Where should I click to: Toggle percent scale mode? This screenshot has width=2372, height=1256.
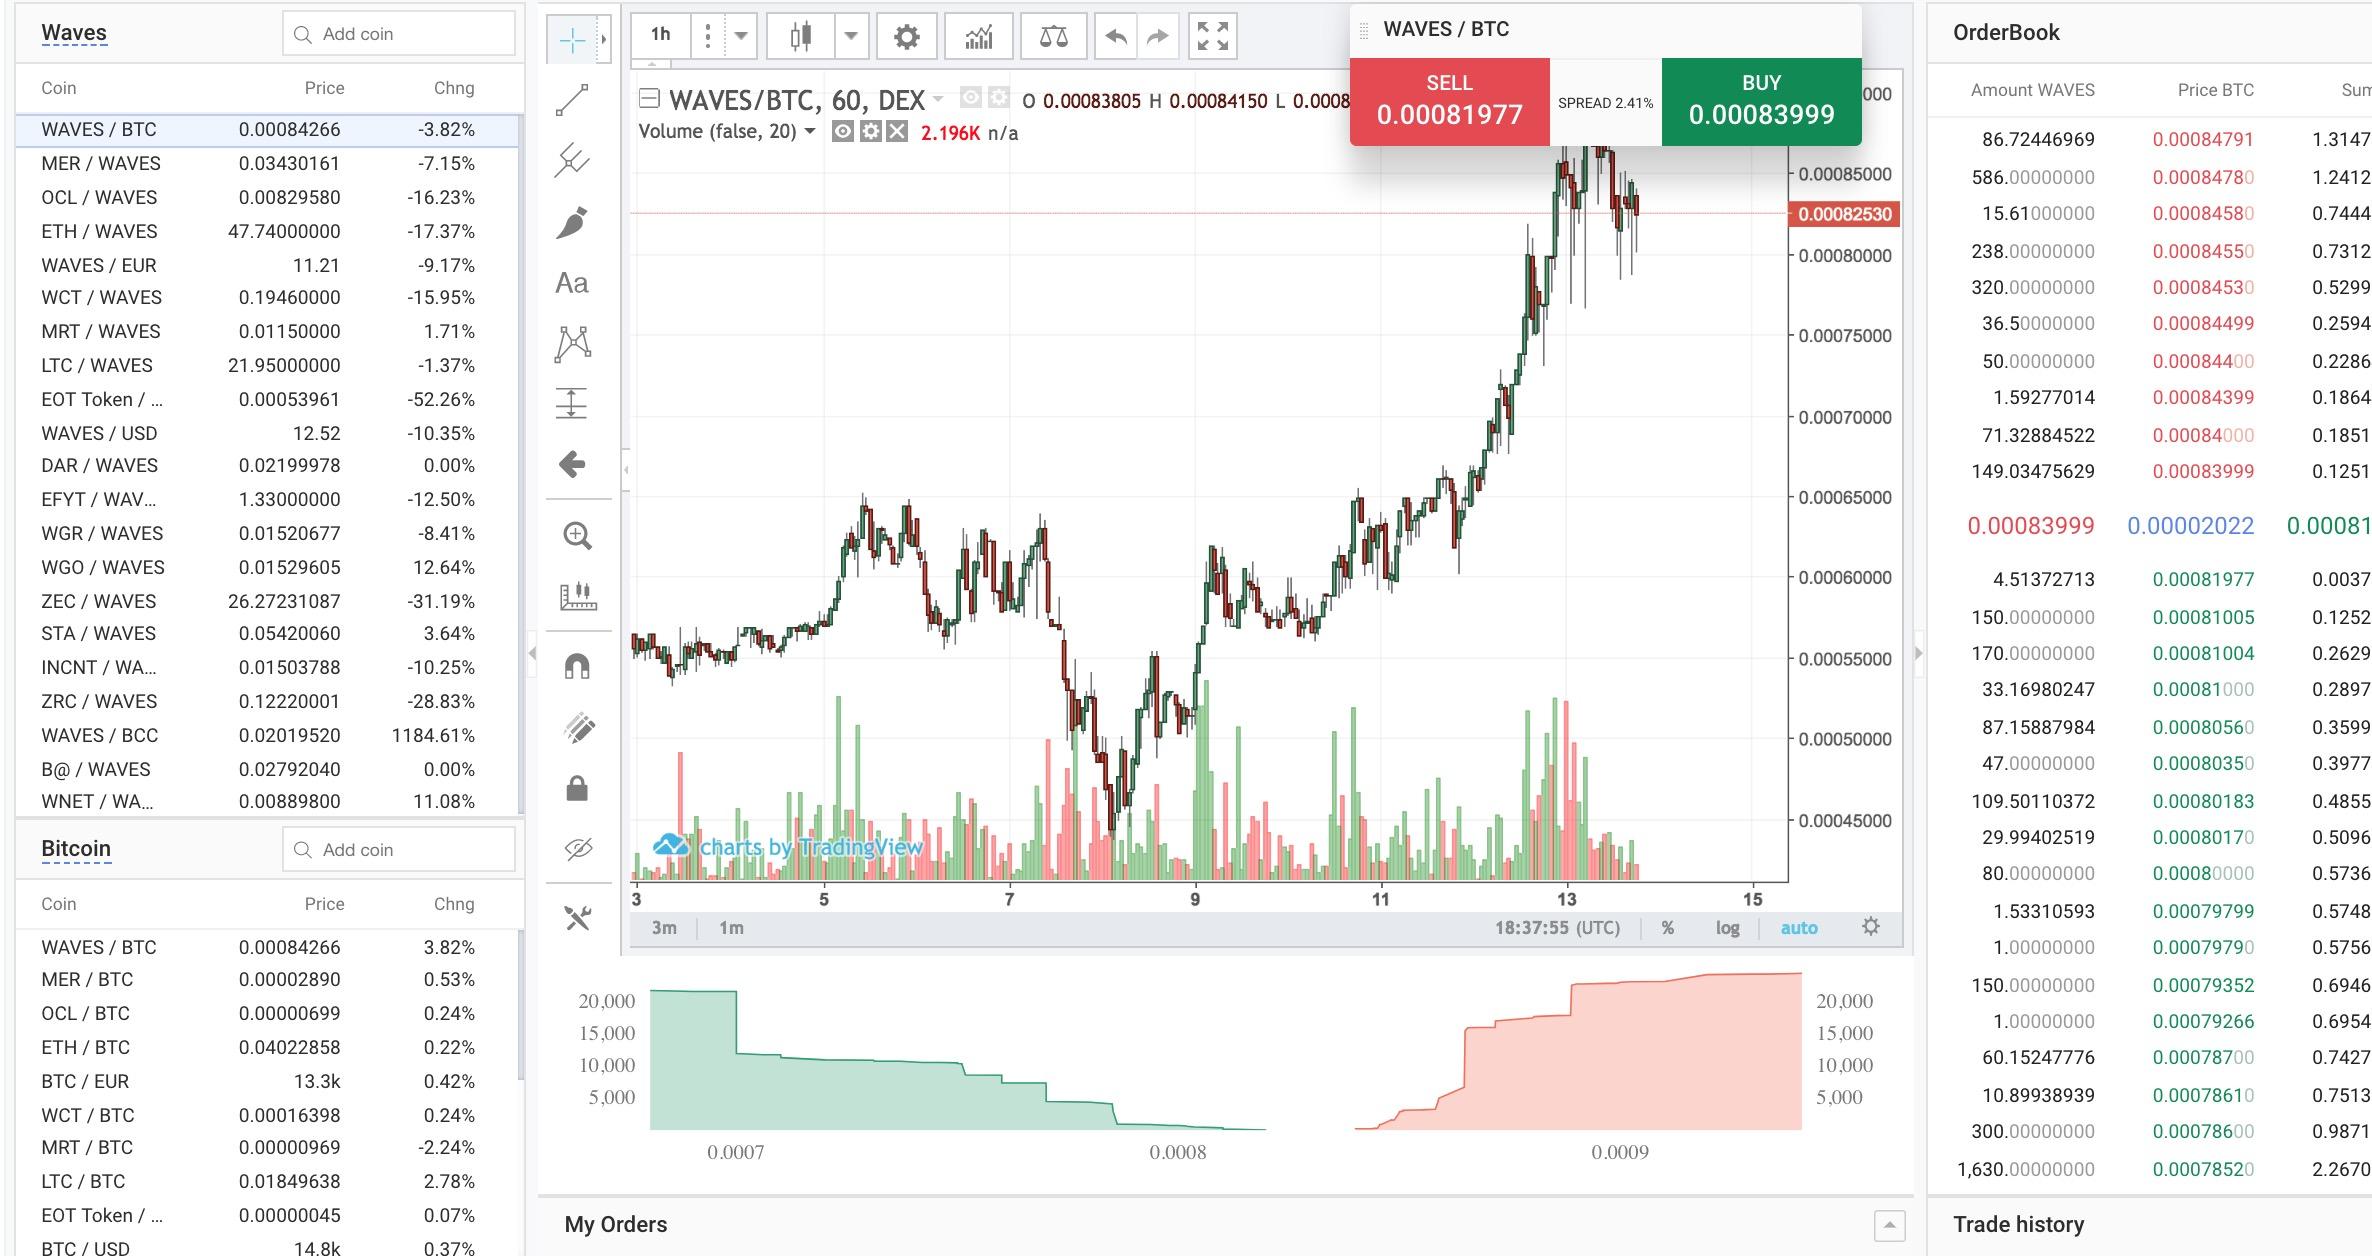coord(1668,928)
